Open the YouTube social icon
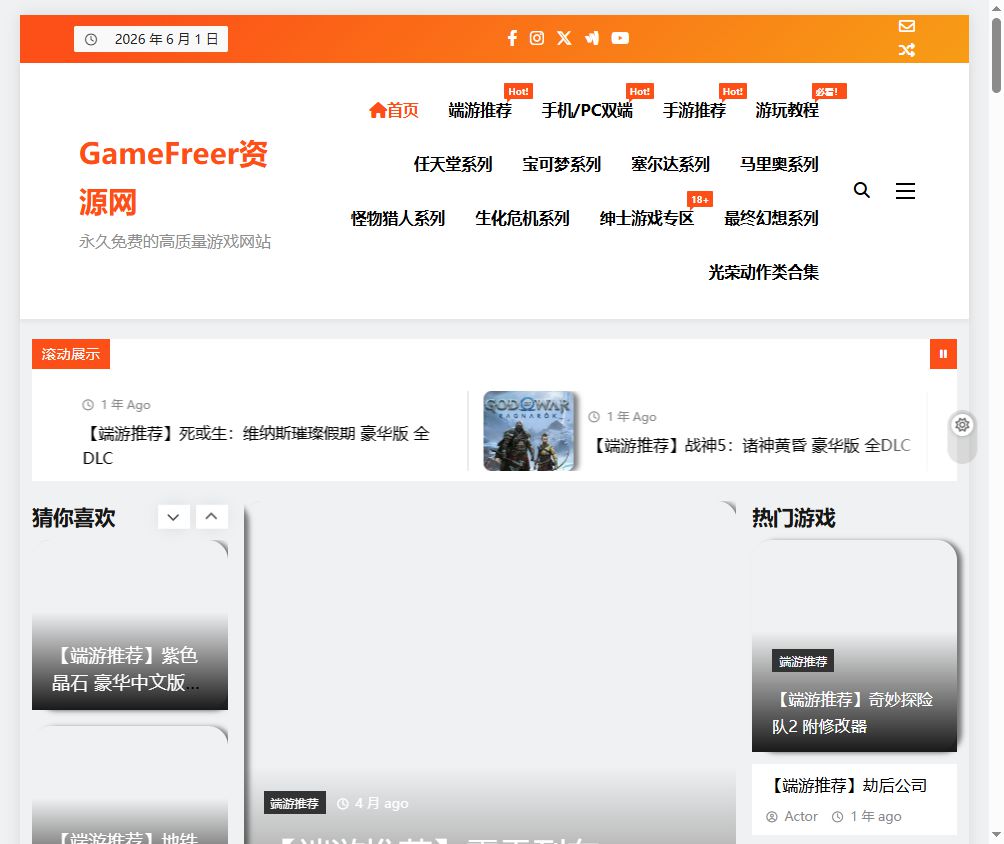The width and height of the screenshot is (1004, 844). 620,38
